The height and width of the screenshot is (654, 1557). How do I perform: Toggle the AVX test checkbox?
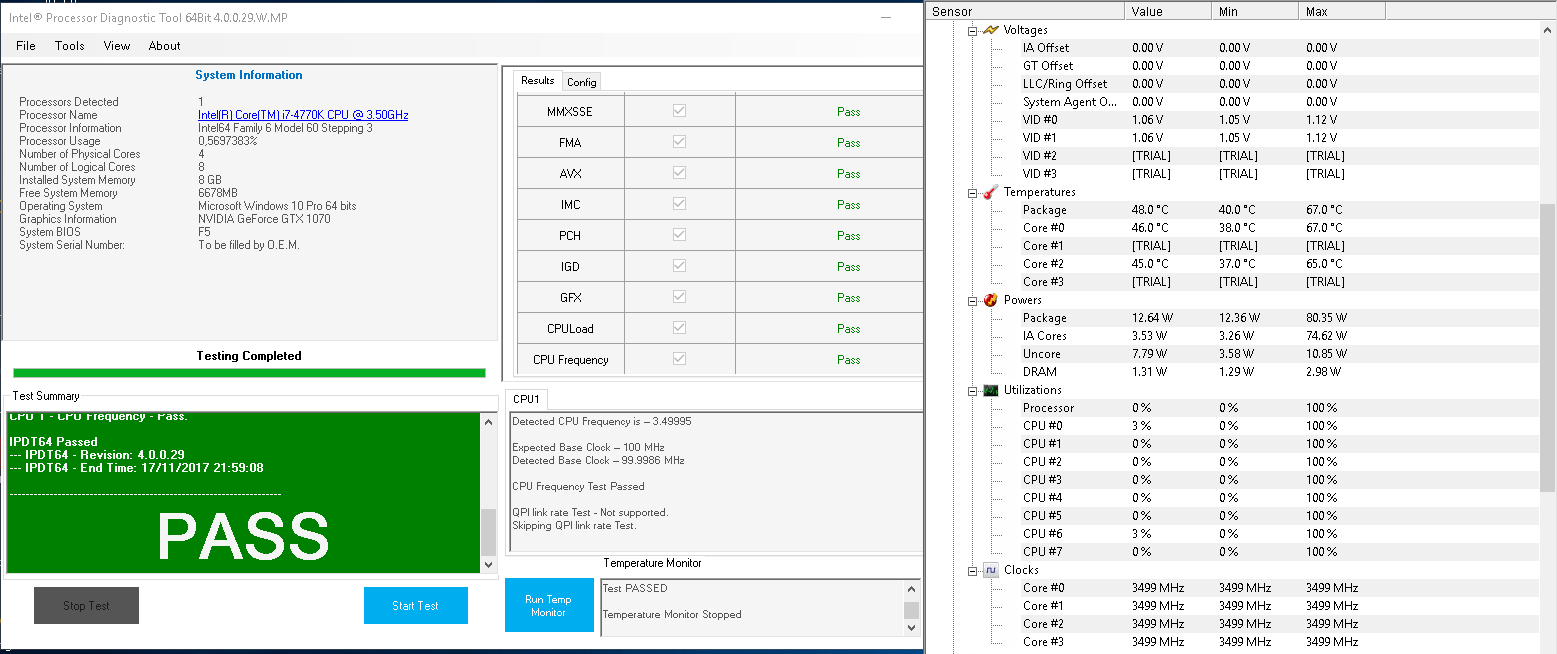click(x=680, y=173)
